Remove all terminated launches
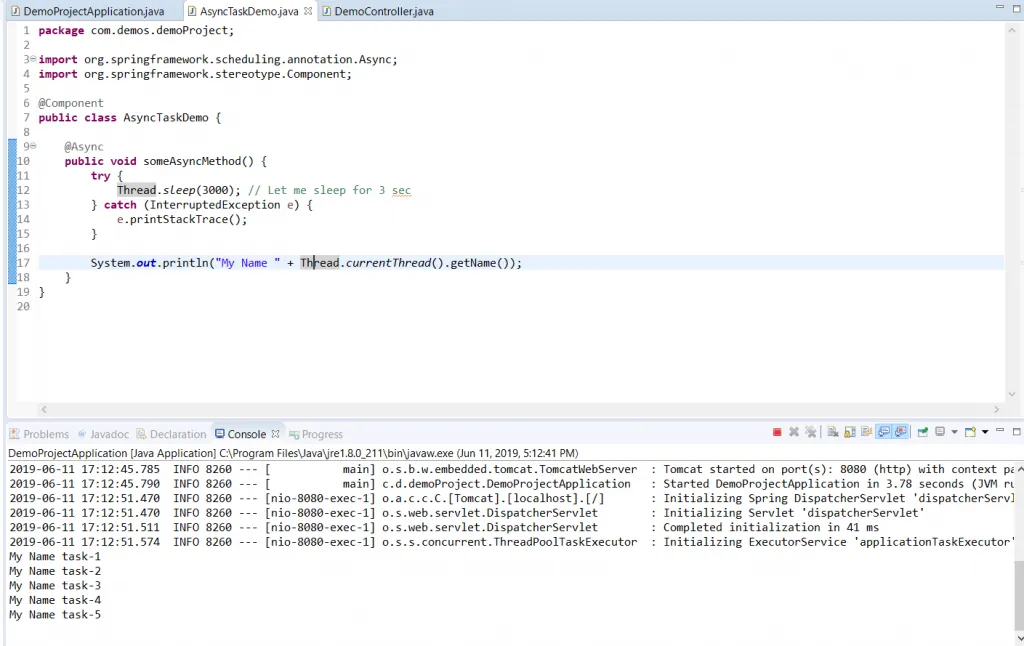This screenshot has height=646, width=1024. tap(809, 431)
